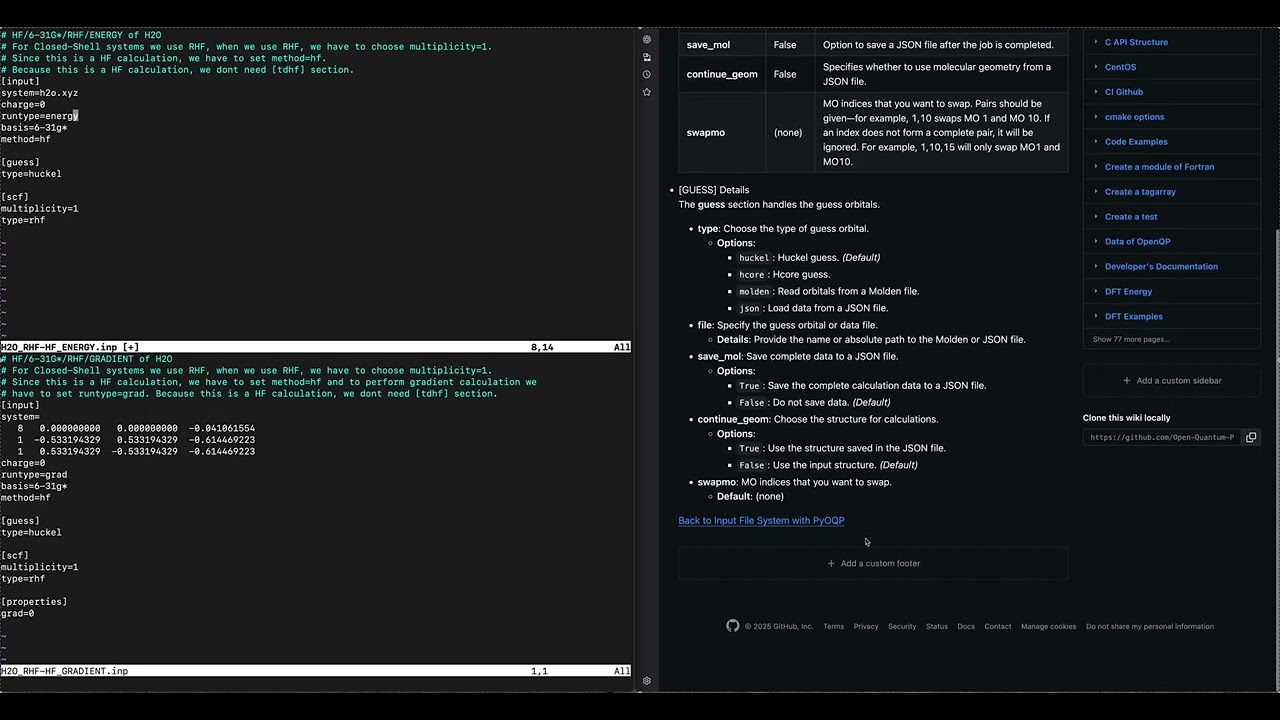The image size is (1280, 720).
Task: Click the star bookmarks icon in browser sidebar
Action: coord(647,92)
